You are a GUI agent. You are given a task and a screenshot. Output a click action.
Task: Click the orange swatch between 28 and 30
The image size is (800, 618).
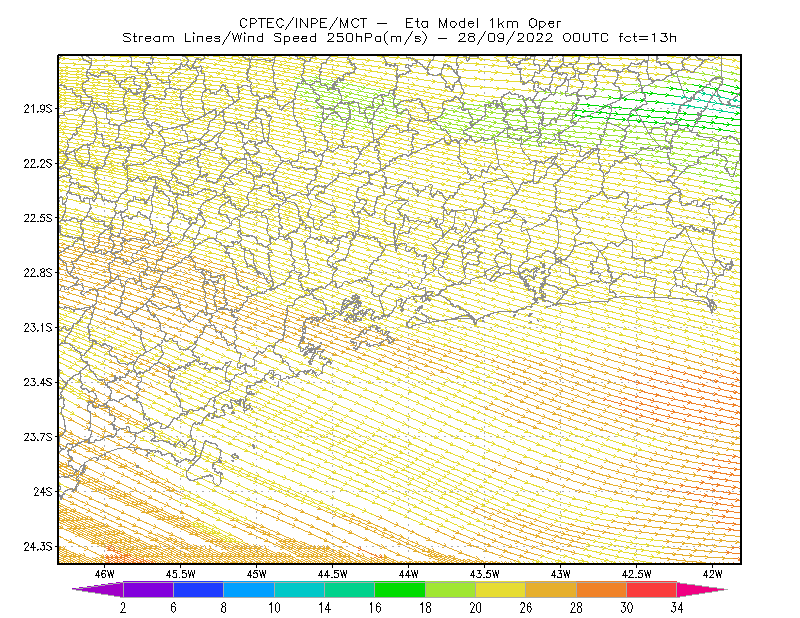tap(601, 589)
